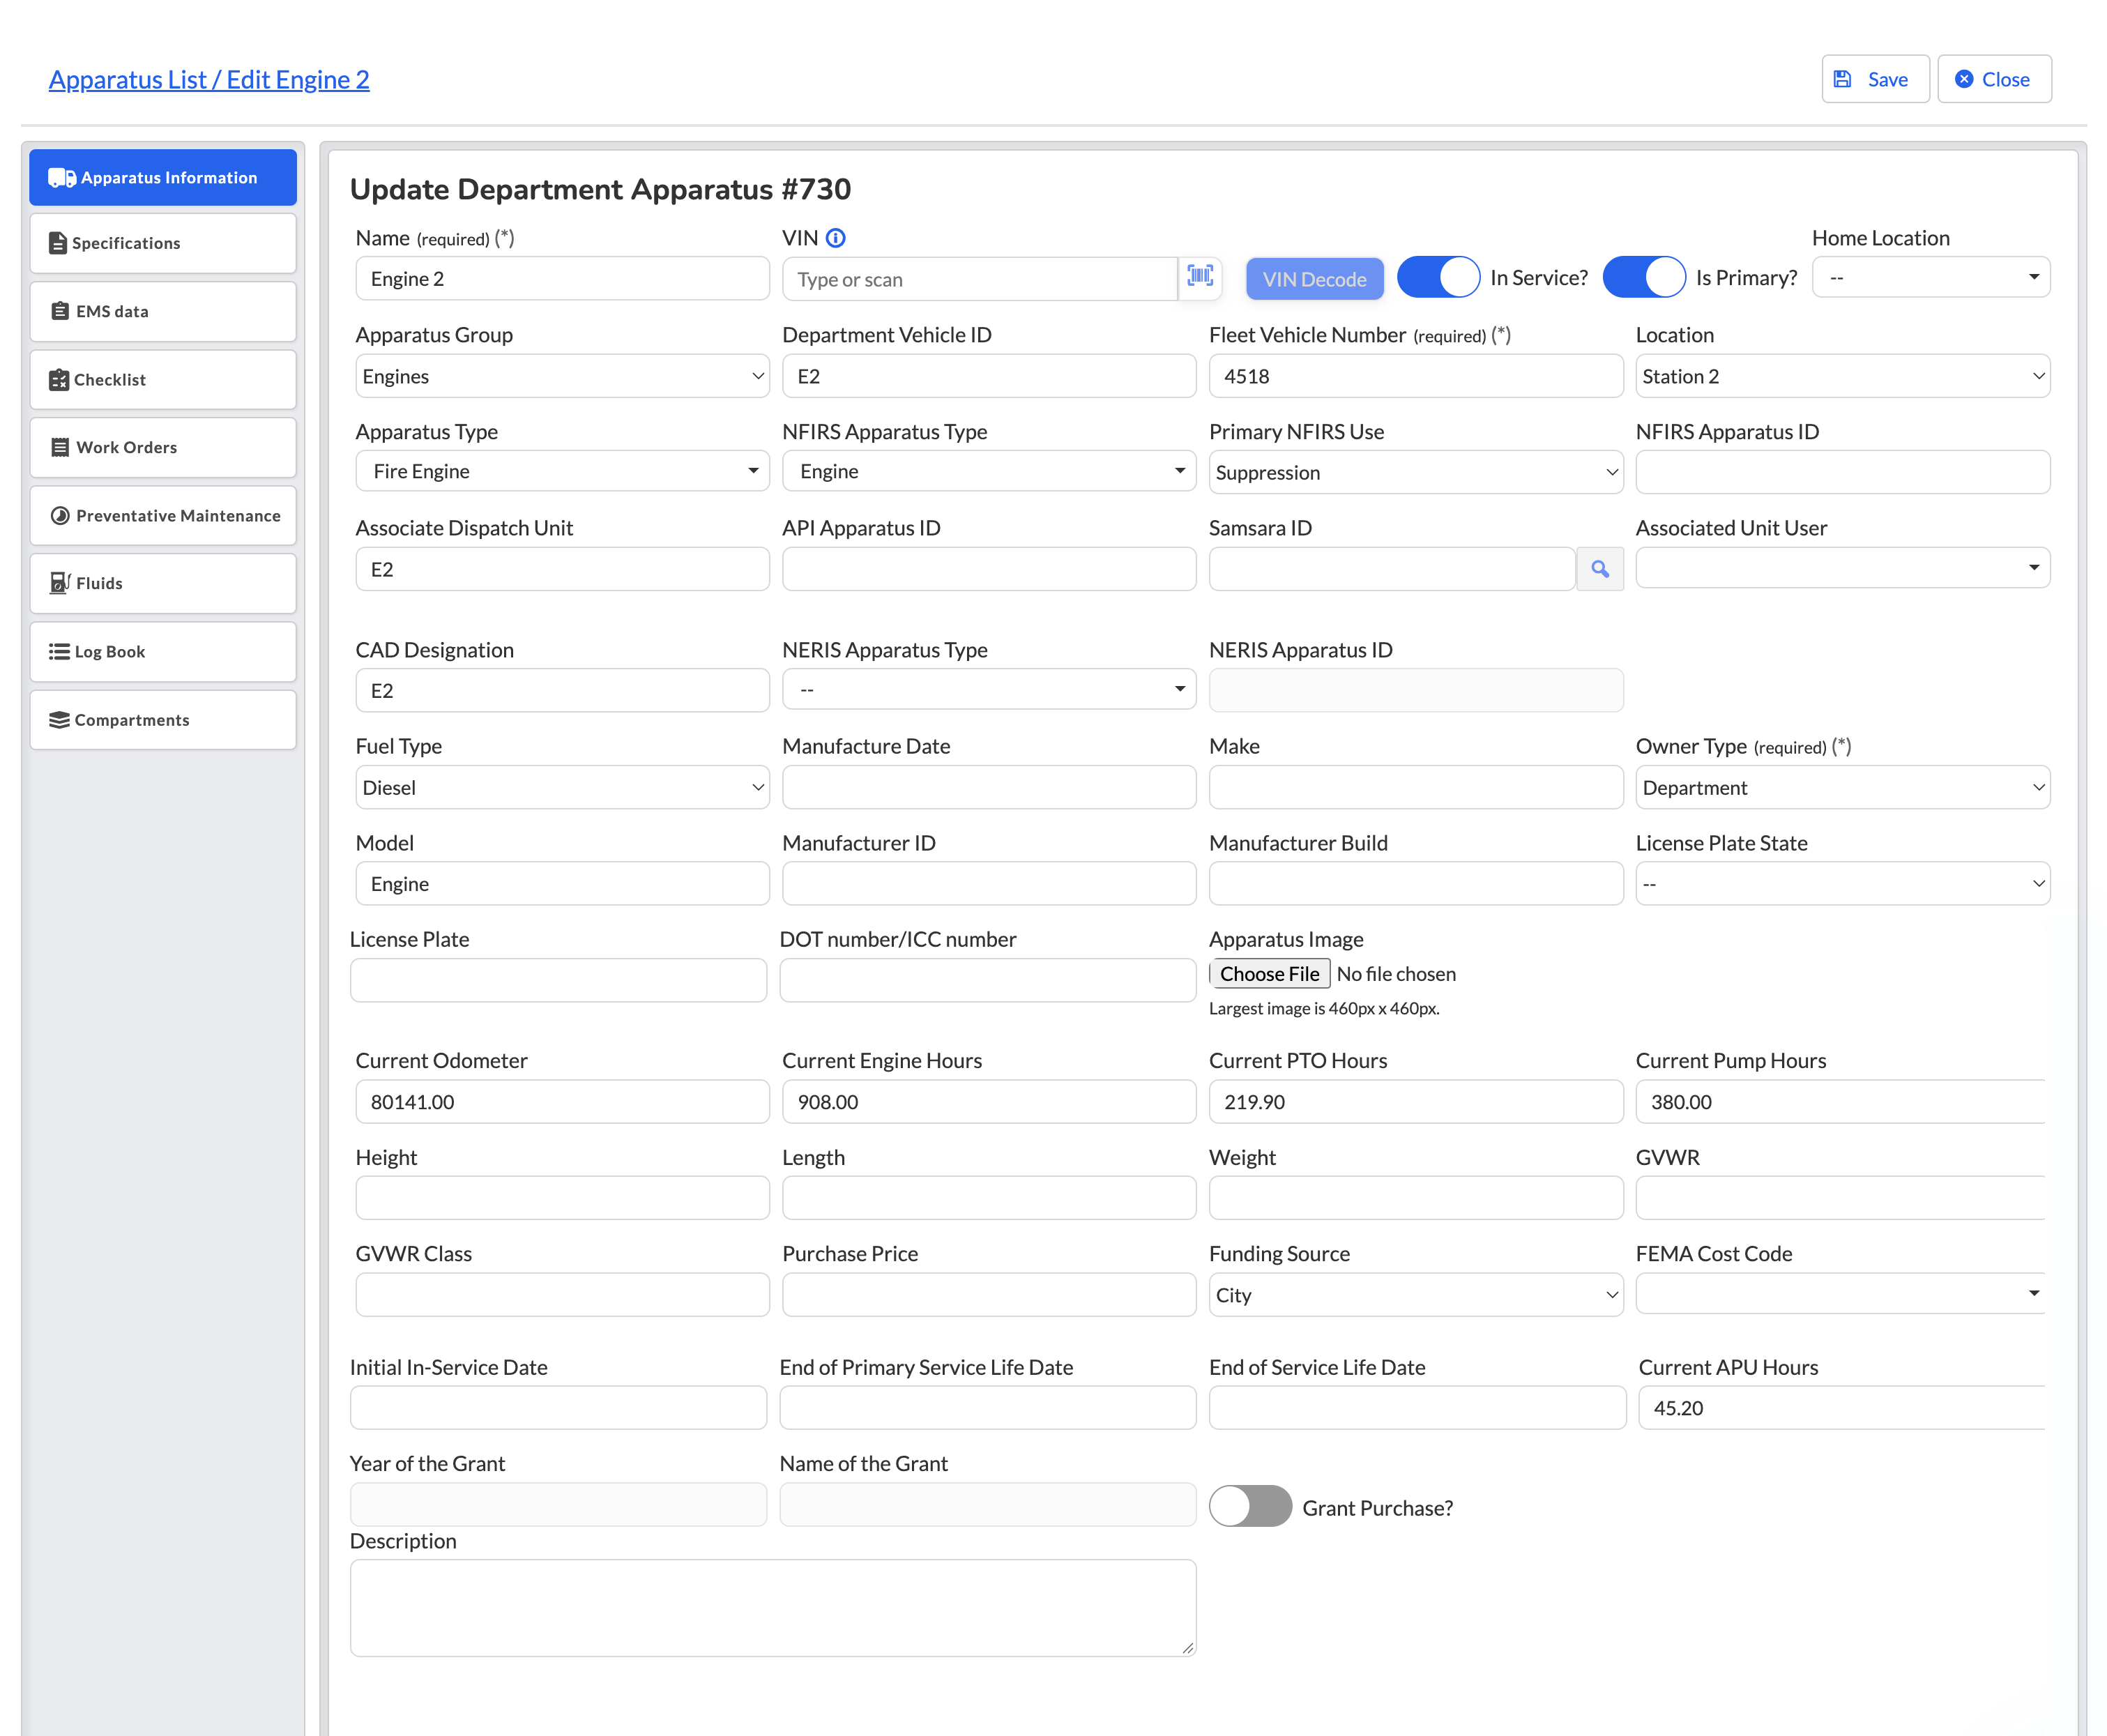2107x1736 pixels.
Task: Toggle the Is Primary switch
Action: tap(1644, 277)
